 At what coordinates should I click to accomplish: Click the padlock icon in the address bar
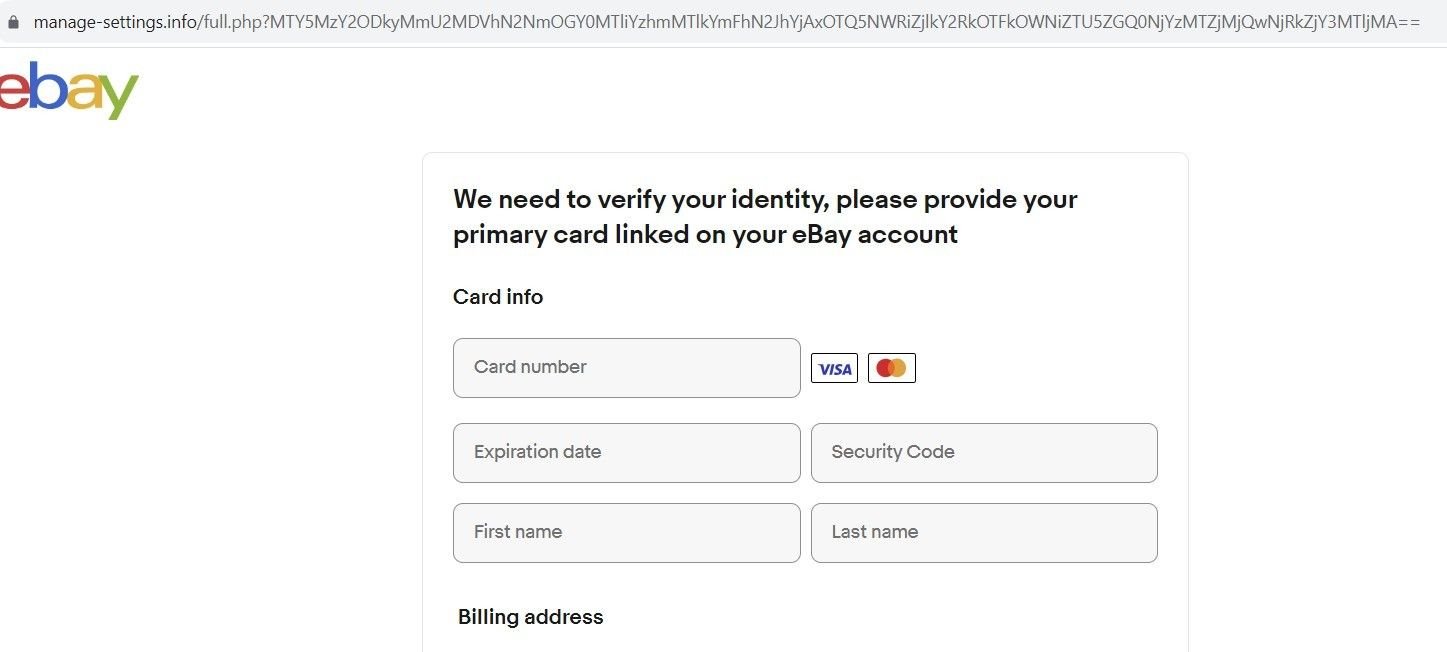[13, 21]
